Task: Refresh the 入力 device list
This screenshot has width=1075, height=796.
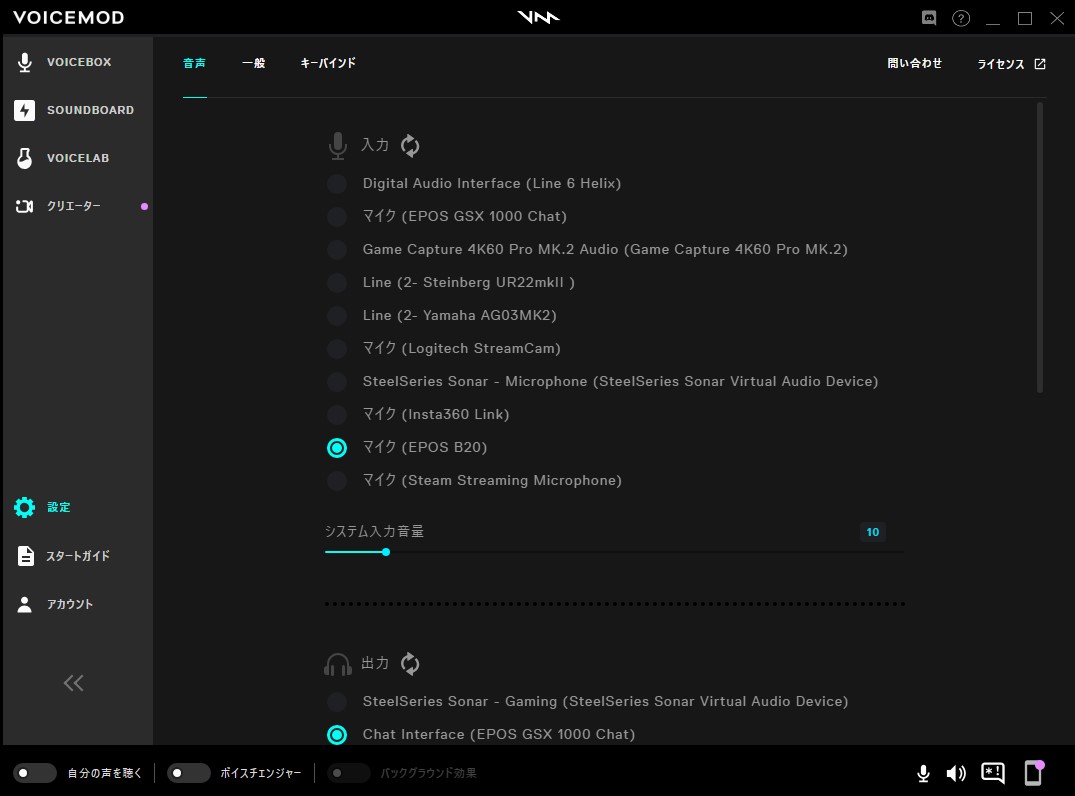Action: pos(410,145)
